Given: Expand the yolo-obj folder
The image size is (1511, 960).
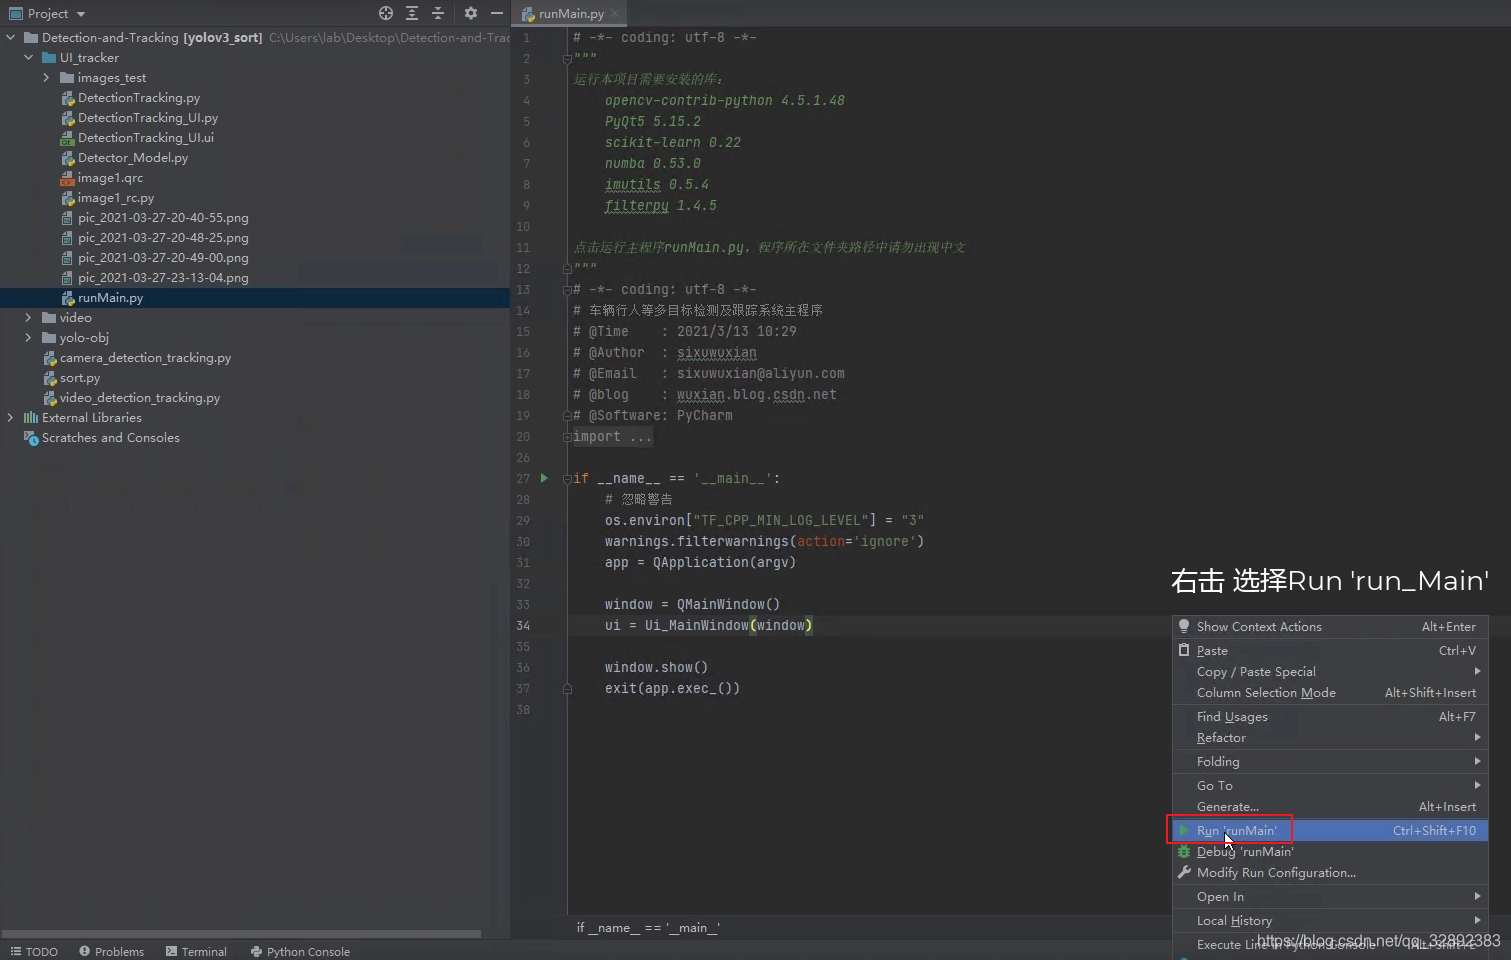Looking at the screenshot, I should pos(28,338).
